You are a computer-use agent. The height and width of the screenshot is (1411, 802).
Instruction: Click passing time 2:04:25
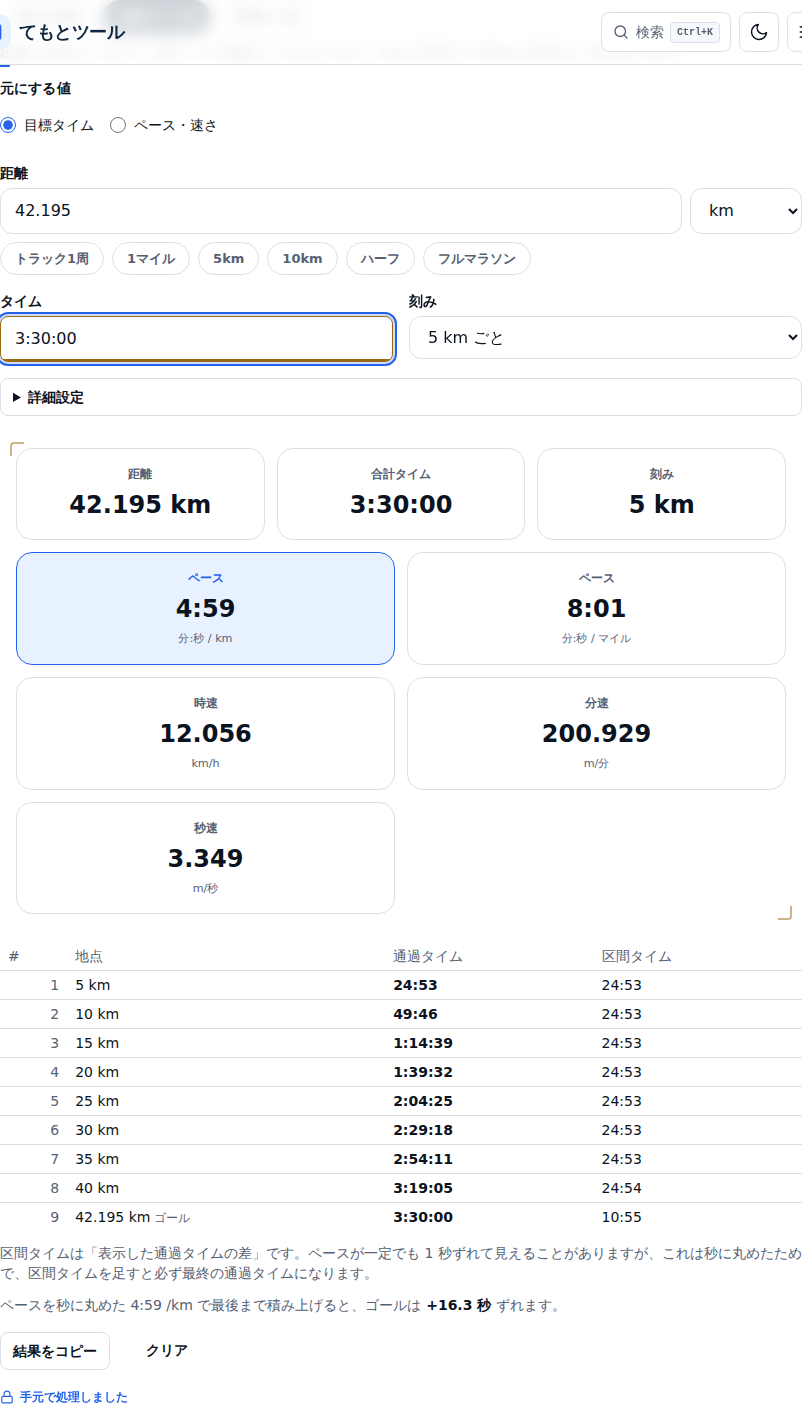point(423,1101)
